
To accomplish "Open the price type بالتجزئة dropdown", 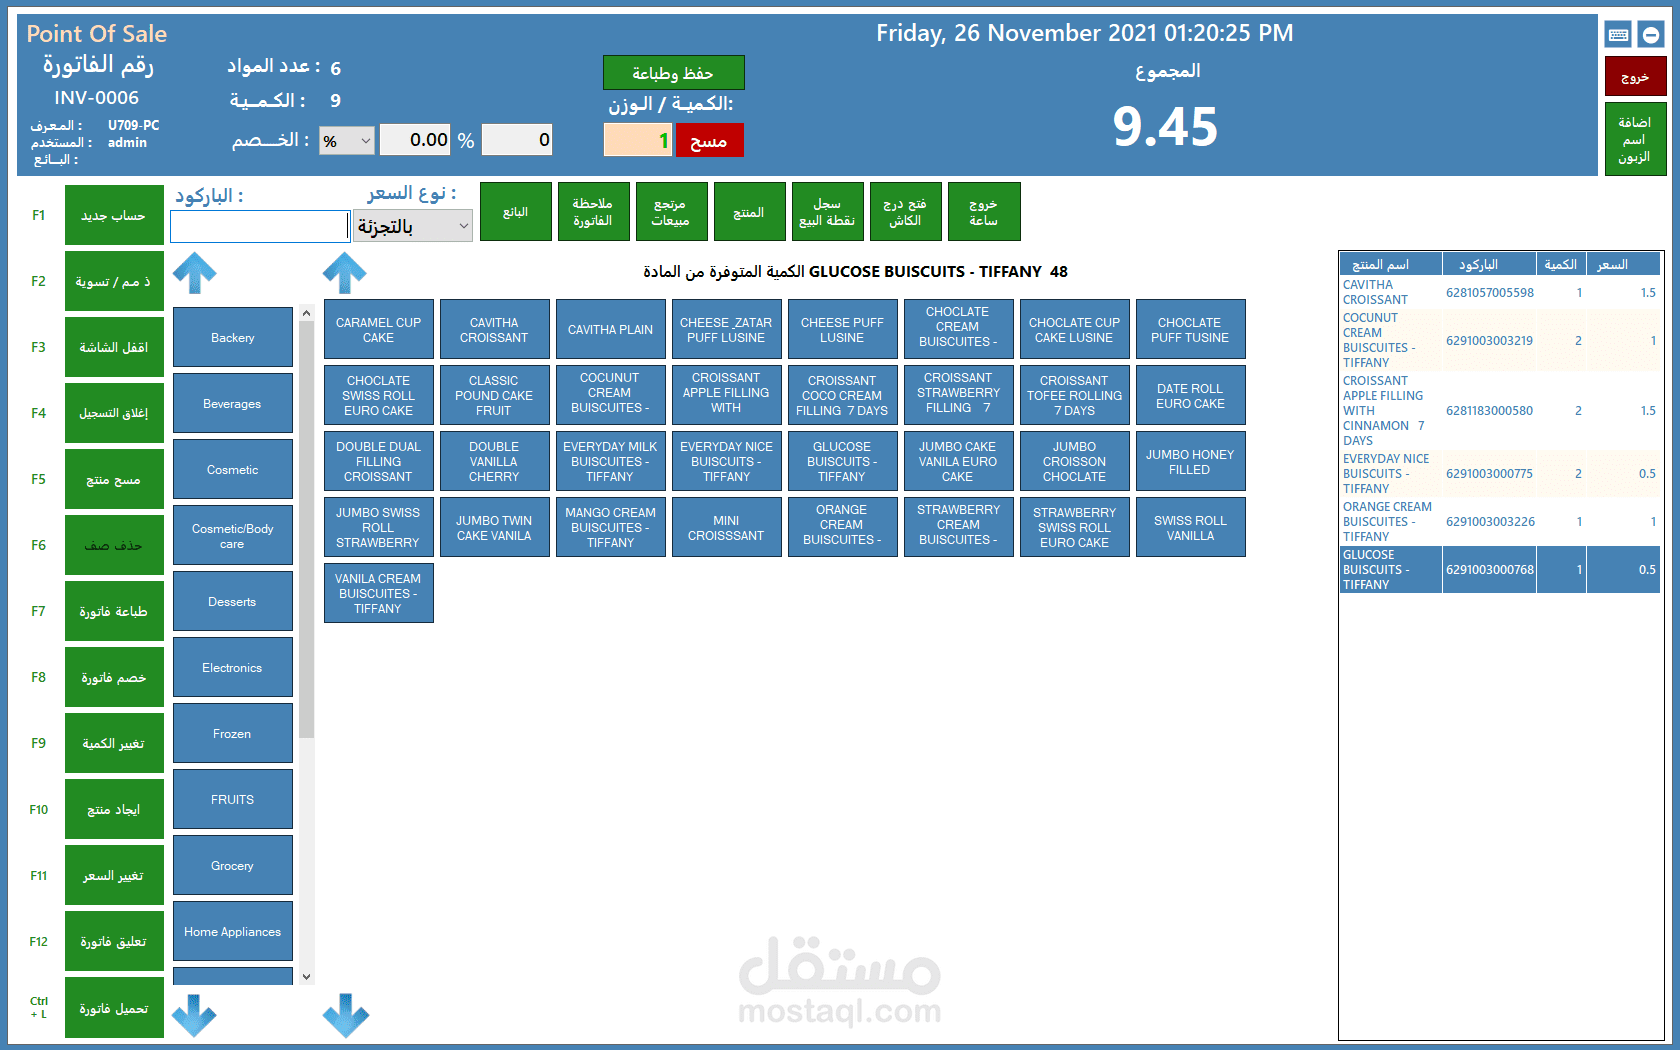I will 412,226.
